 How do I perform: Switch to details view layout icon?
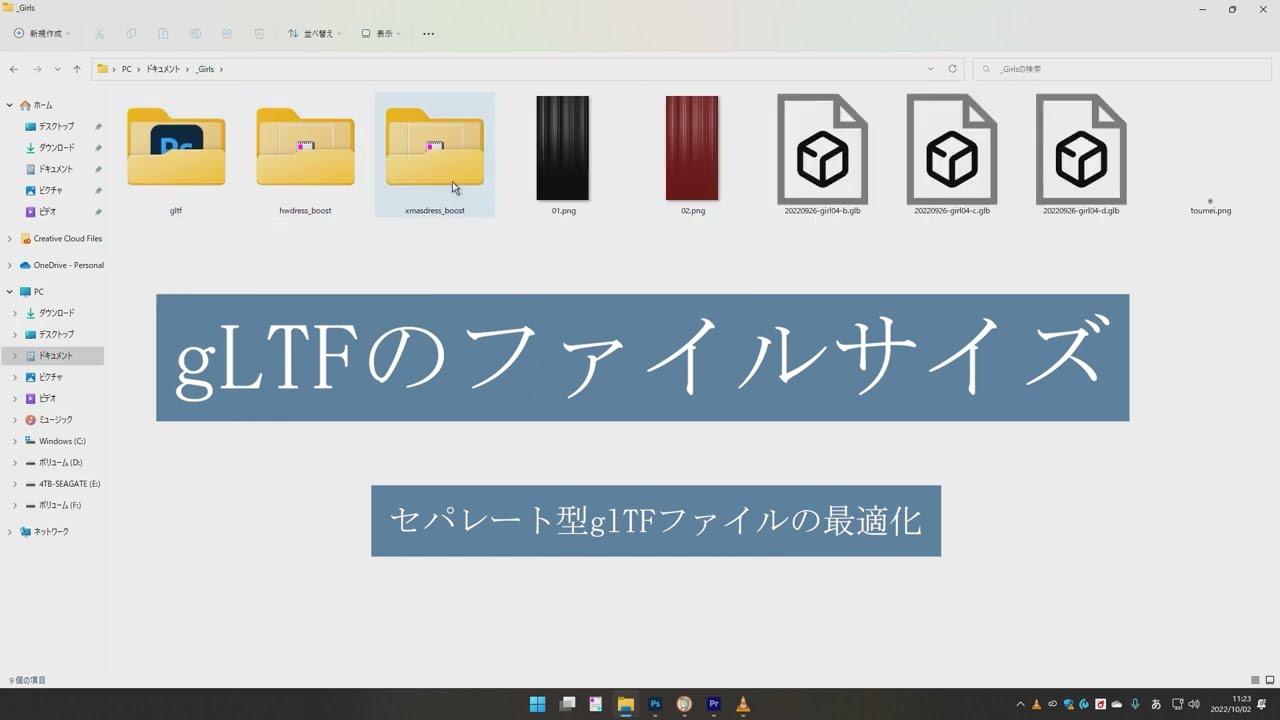(1255, 680)
